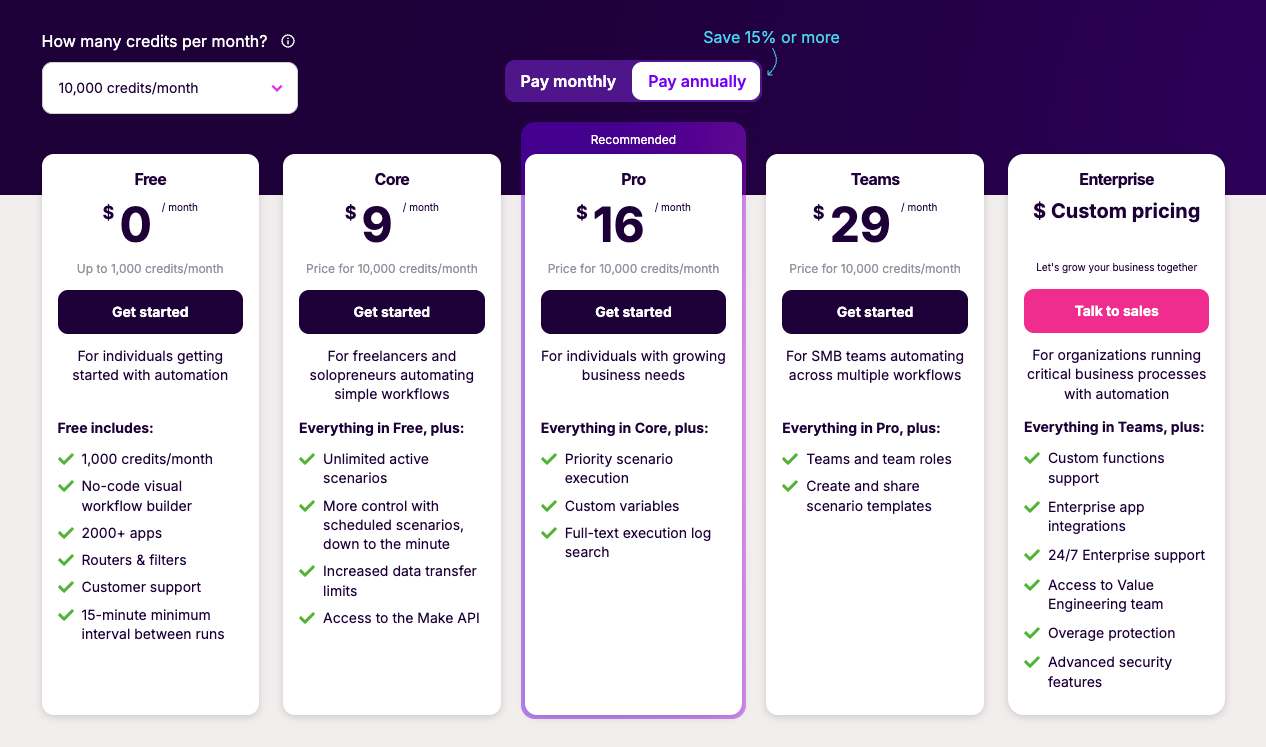The height and width of the screenshot is (747, 1266).
Task: Click the chevron on 10,000 credits/month selector
Action: click(277, 88)
